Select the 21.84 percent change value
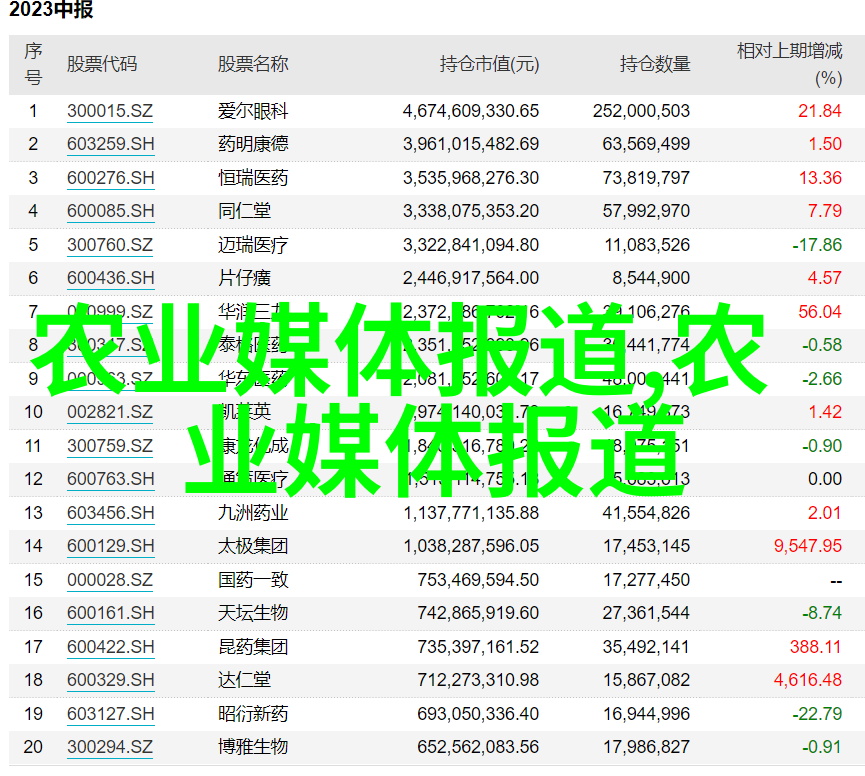The height and width of the screenshot is (776, 865). click(820, 111)
